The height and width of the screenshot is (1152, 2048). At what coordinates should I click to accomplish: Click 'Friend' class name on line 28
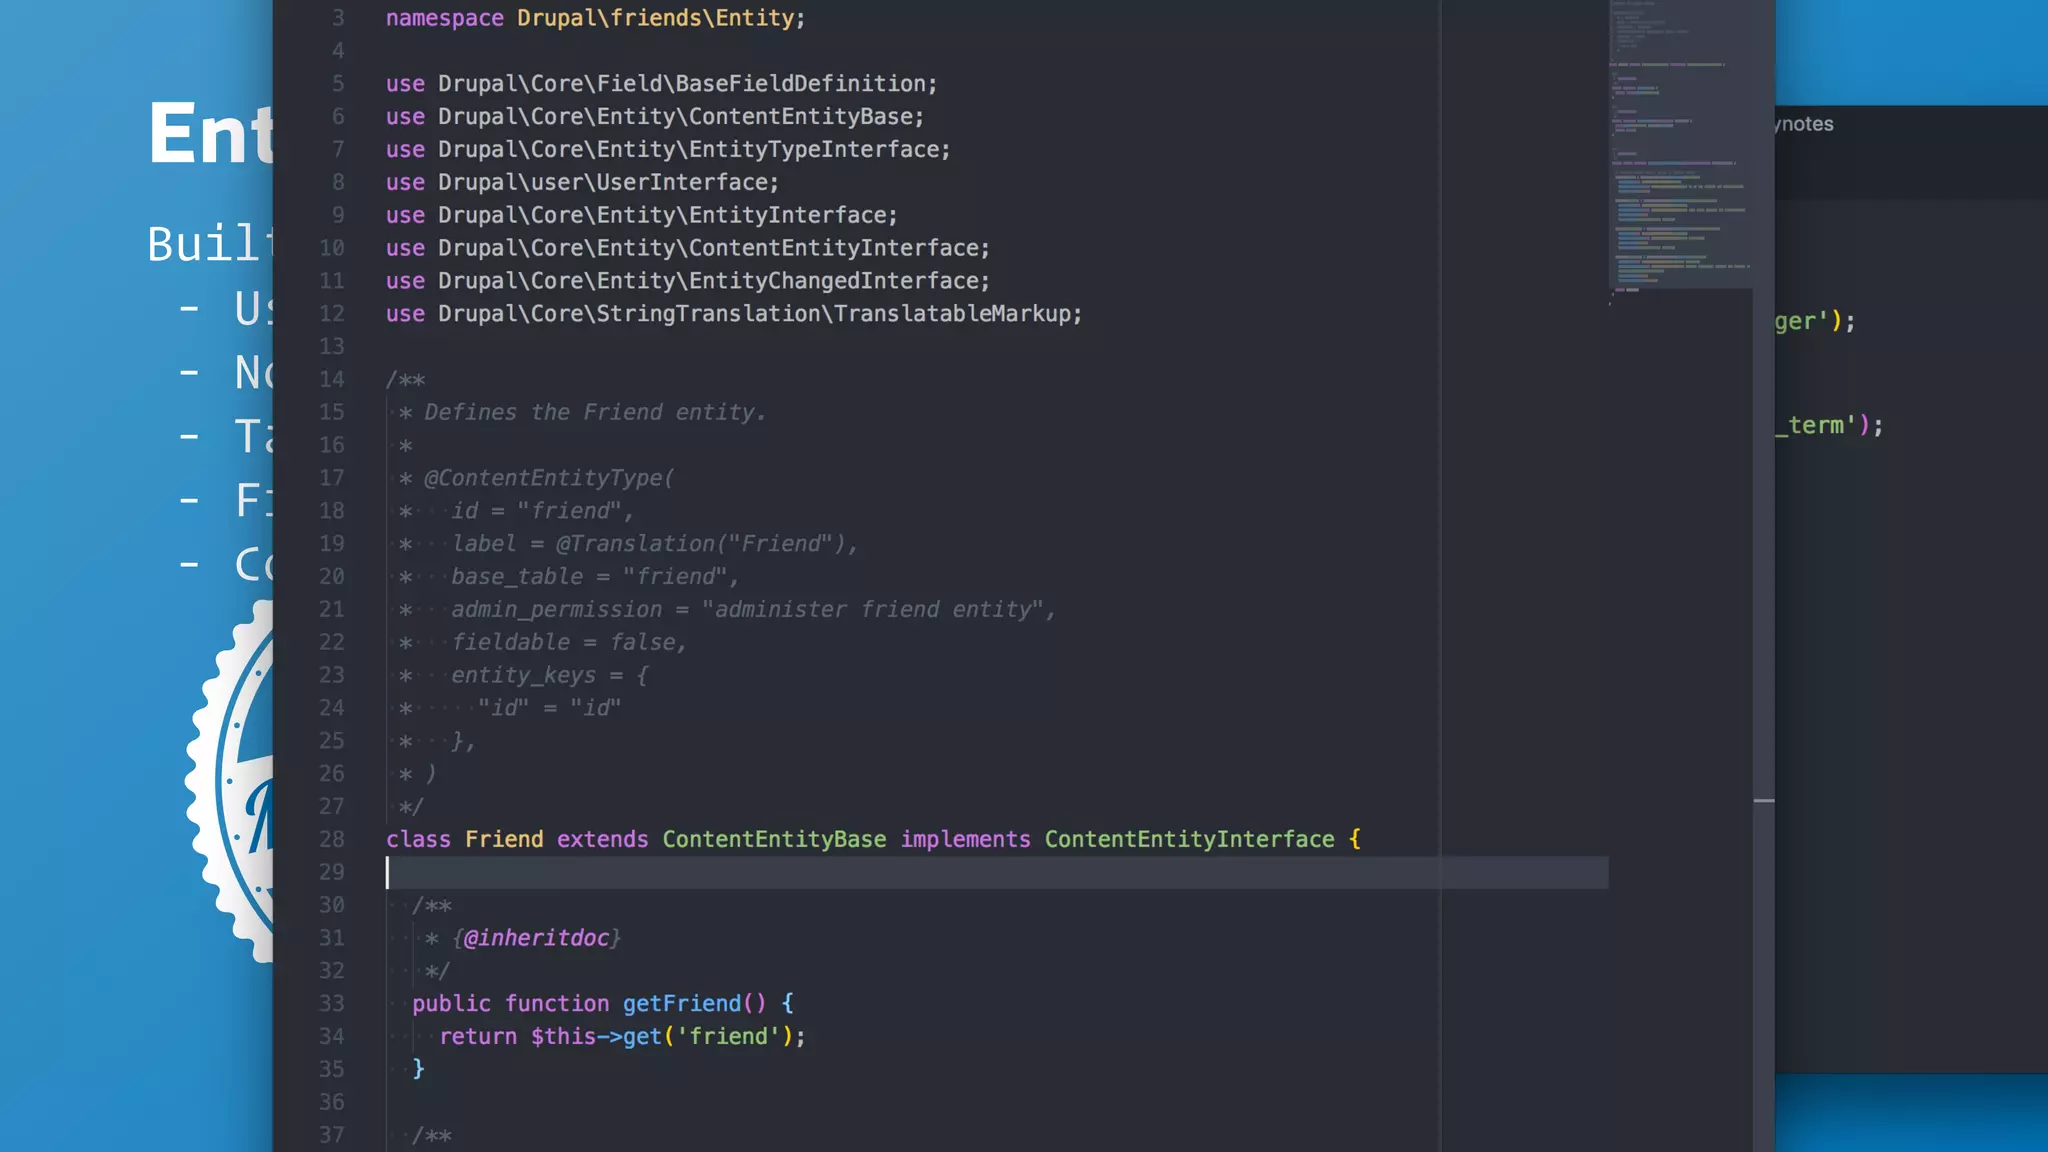tap(504, 839)
